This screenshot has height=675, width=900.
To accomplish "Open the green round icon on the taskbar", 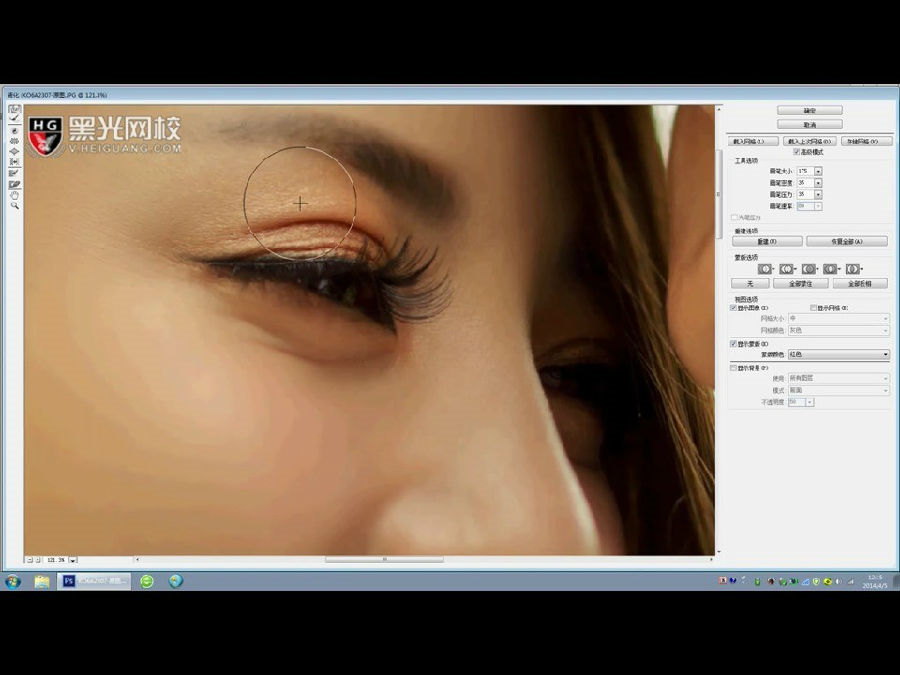I will (x=147, y=581).
